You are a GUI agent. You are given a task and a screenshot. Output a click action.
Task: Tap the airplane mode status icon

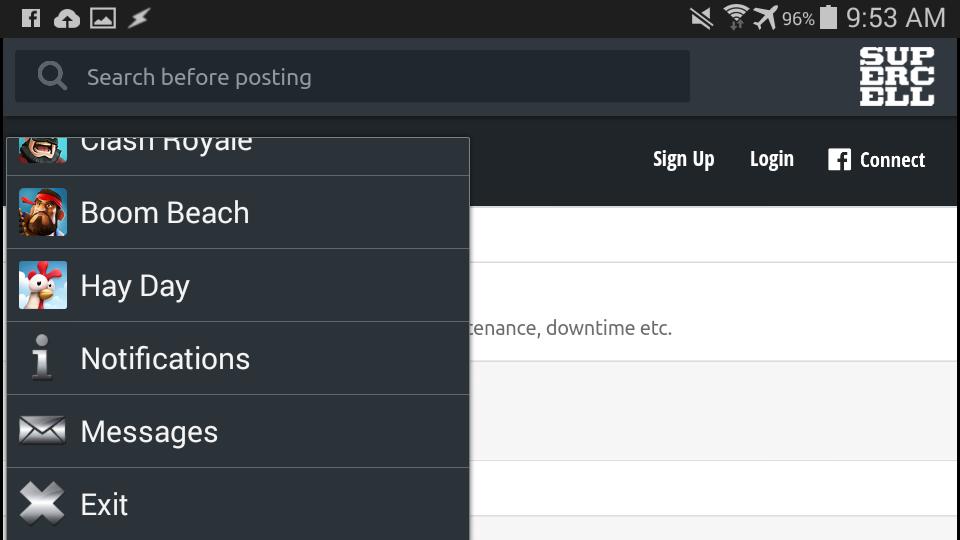pyautogui.click(x=765, y=18)
